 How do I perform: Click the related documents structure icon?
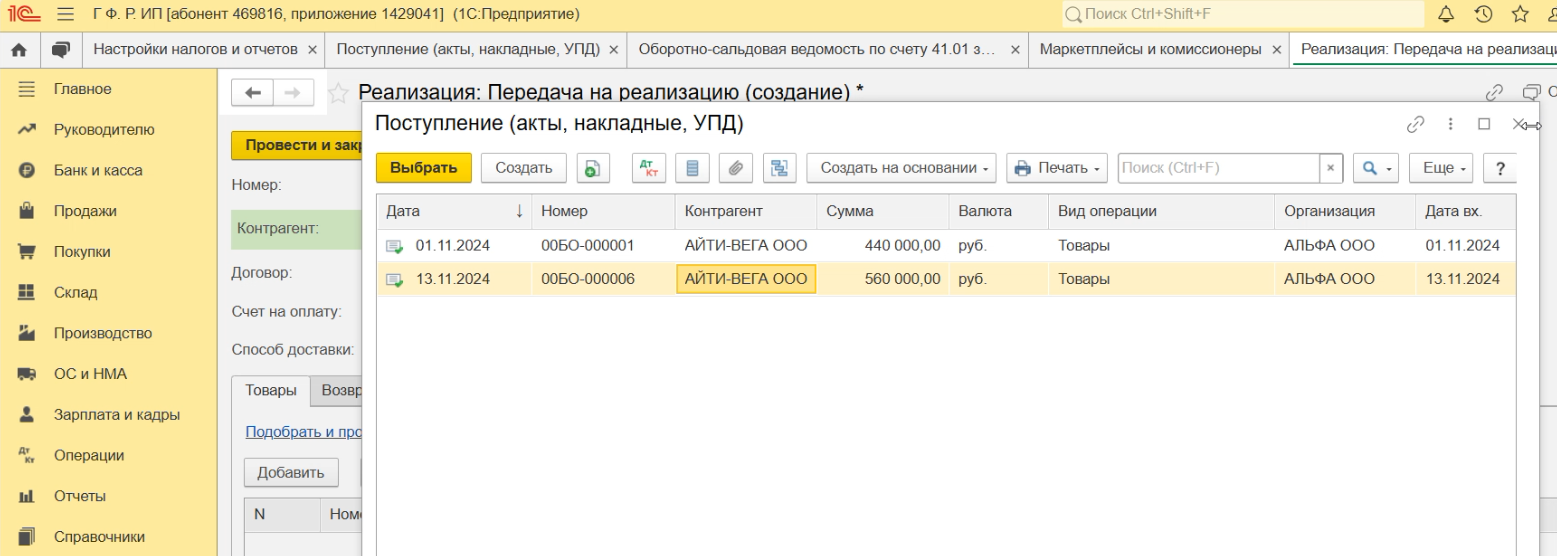777,168
